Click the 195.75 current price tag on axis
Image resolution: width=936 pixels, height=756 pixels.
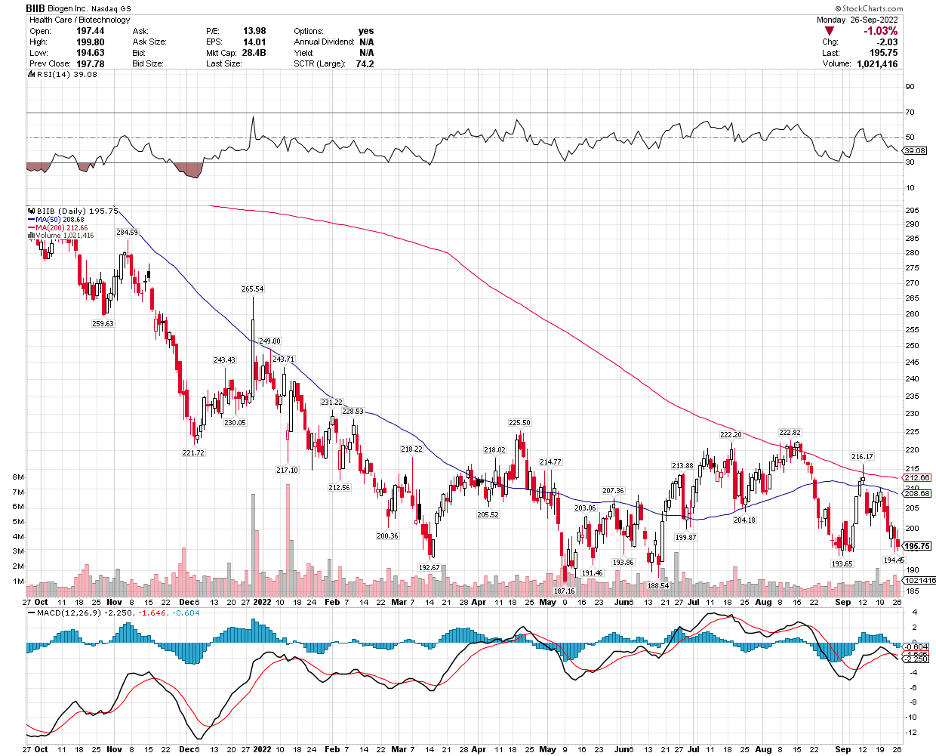[x=916, y=546]
